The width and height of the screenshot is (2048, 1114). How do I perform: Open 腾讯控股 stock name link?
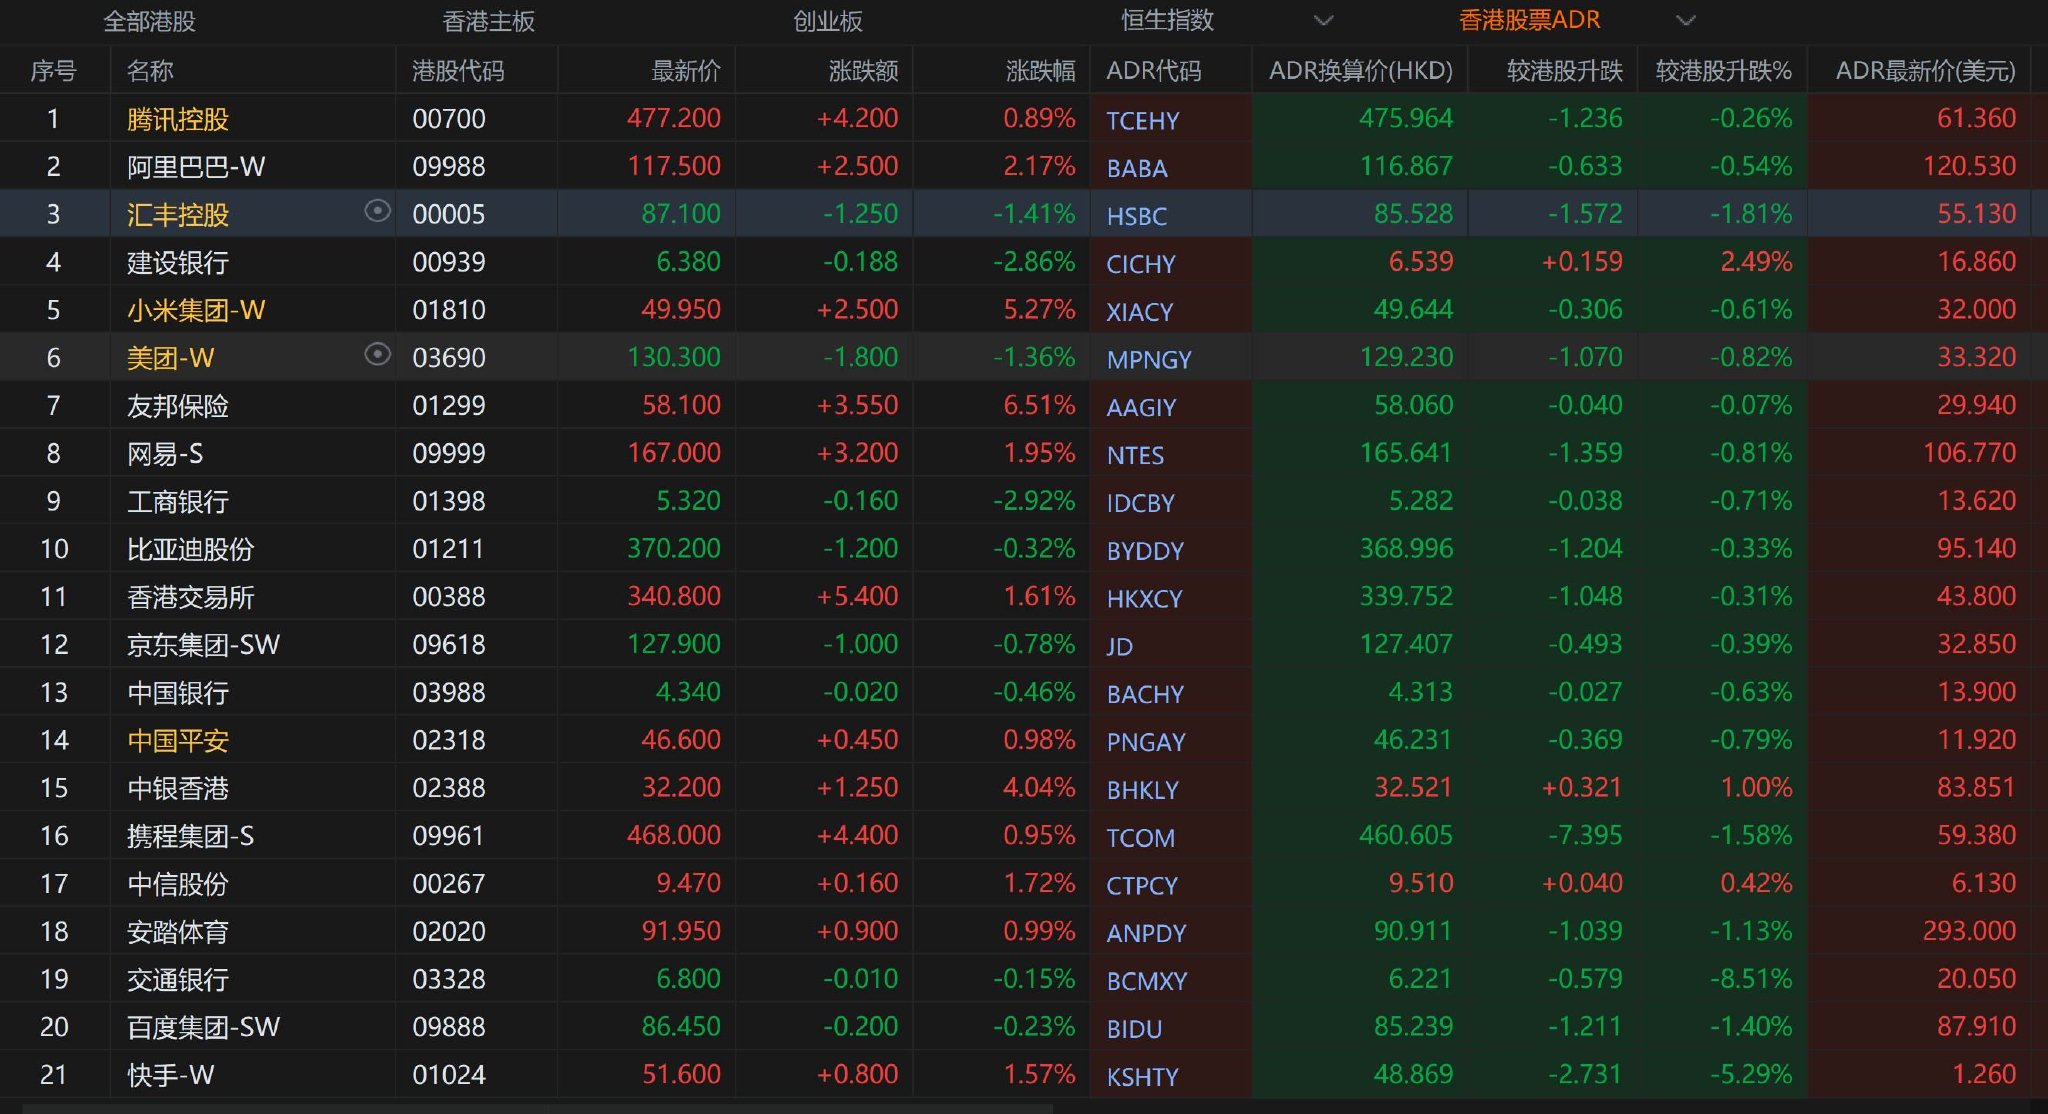(x=178, y=120)
